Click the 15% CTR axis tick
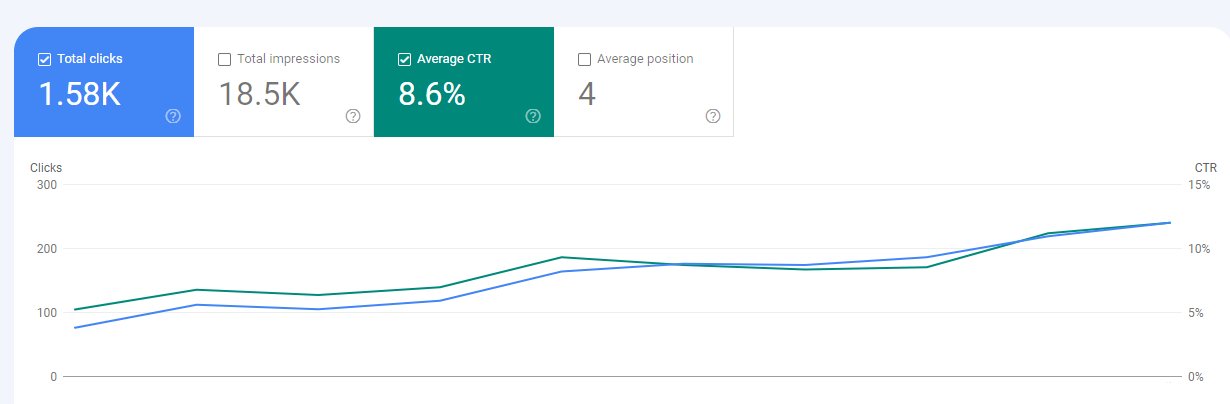This screenshot has width=1230, height=404. point(1199,185)
